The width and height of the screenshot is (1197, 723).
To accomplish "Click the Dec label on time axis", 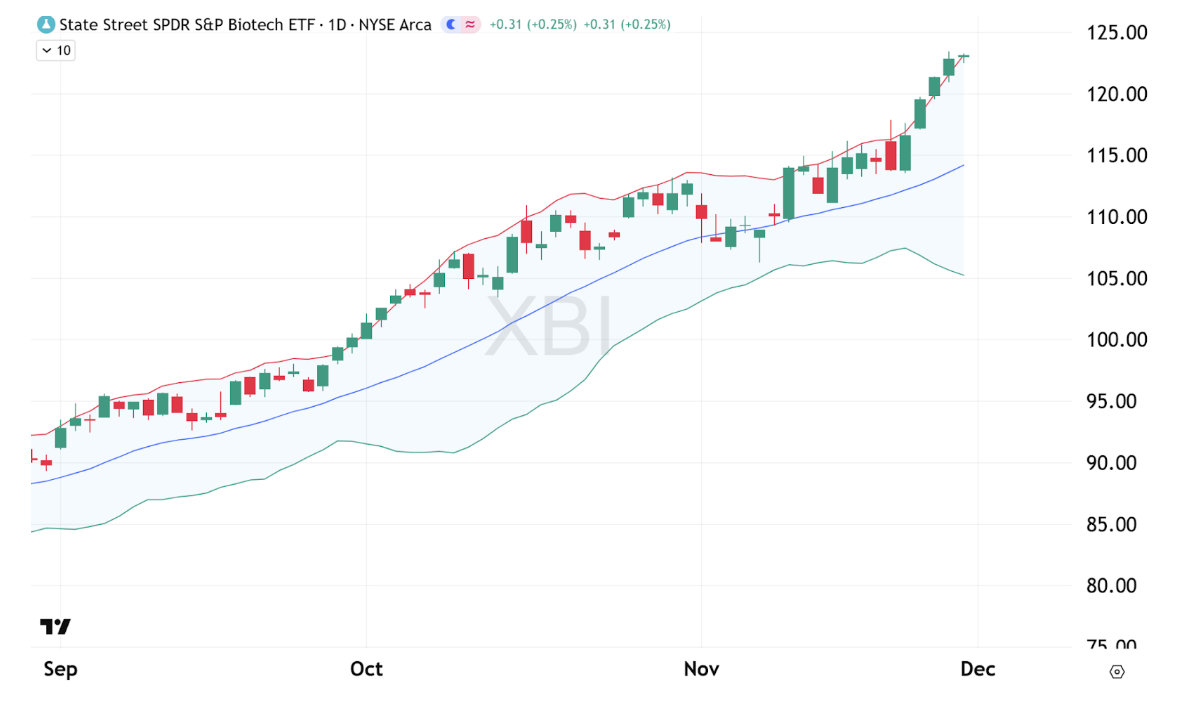I will pos(978,669).
